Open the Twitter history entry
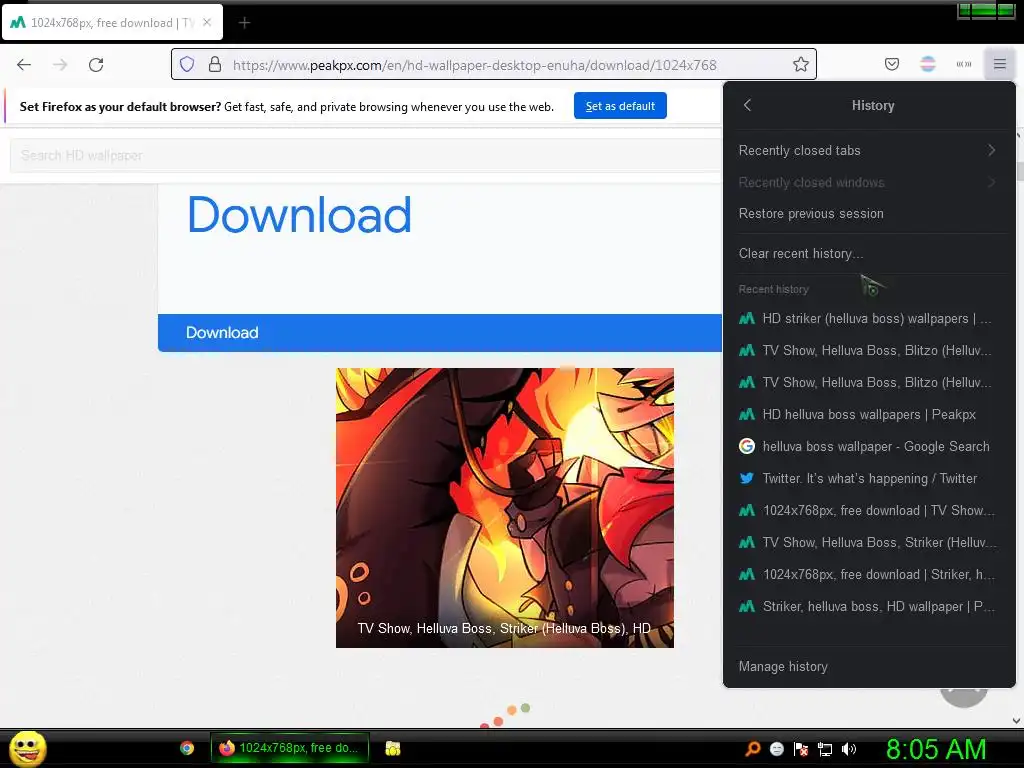 click(869, 479)
